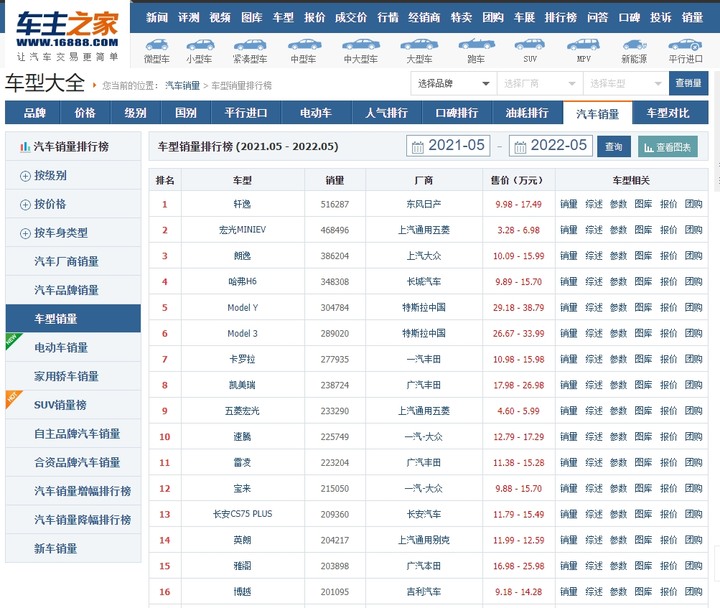Switch to the 人气排行 tab
The height and width of the screenshot is (608, 720).
pos(387,113)
